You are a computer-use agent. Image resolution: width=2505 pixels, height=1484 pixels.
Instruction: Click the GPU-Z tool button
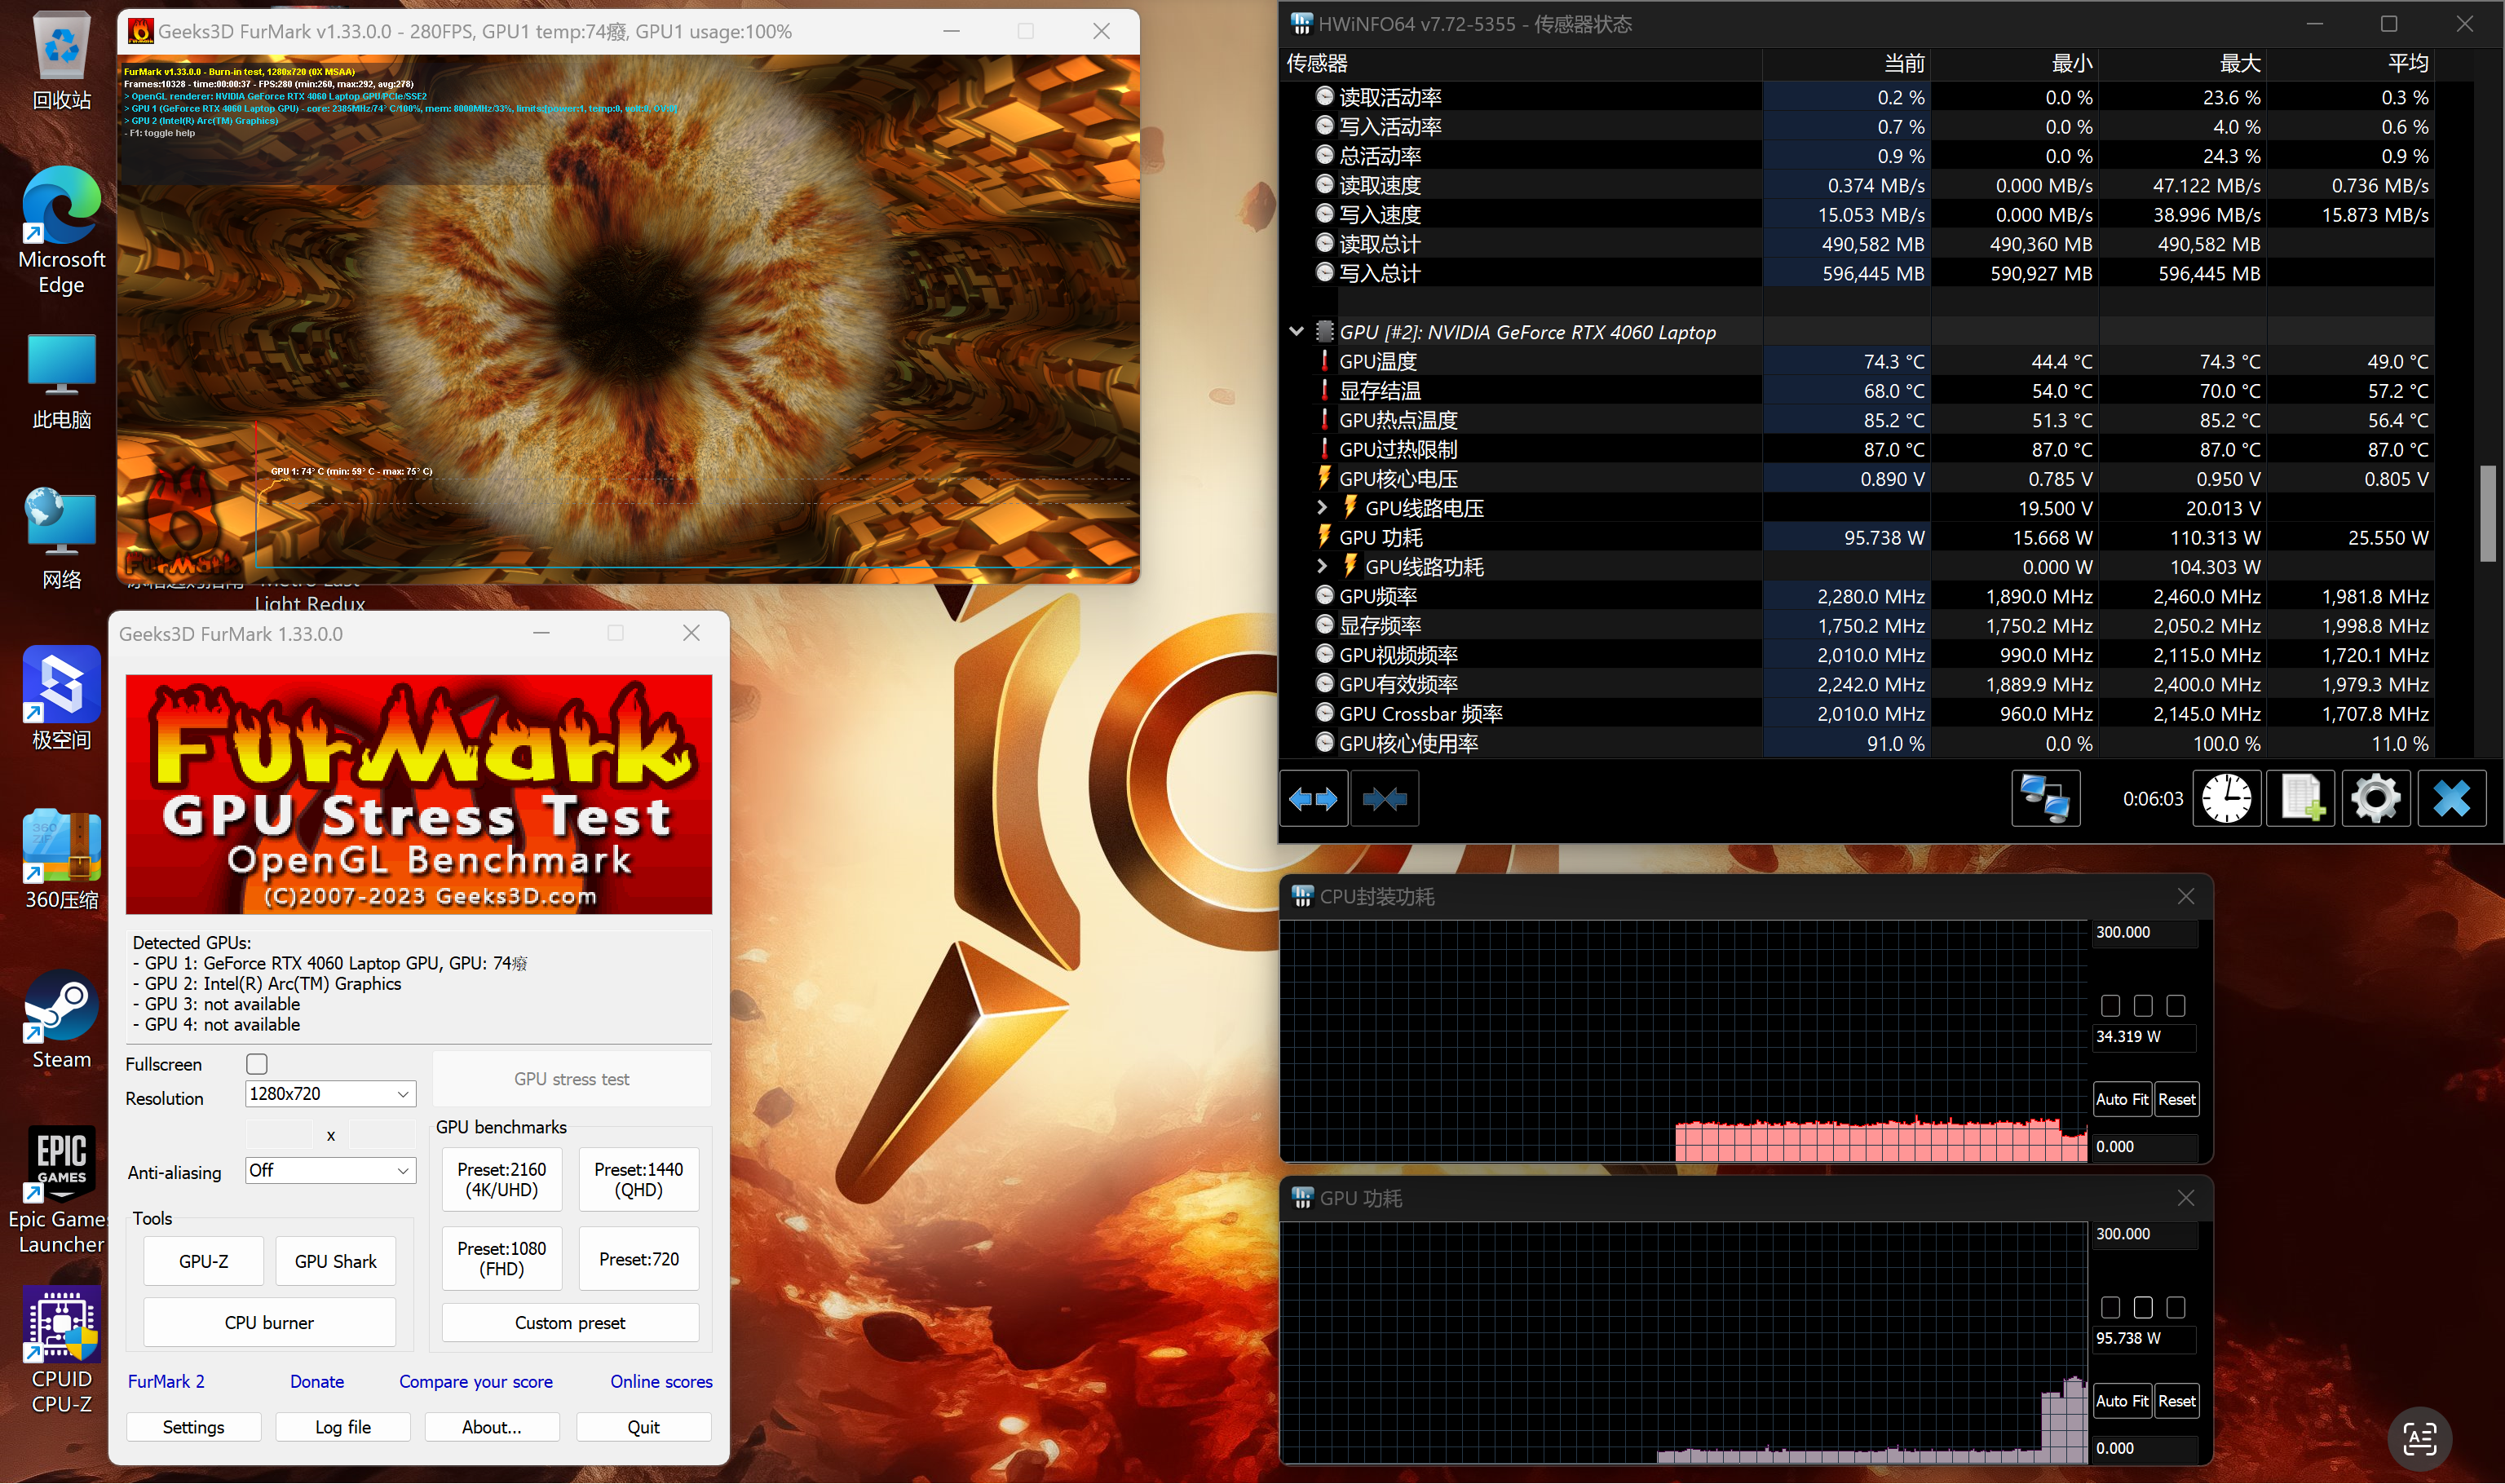point(203,1262)
